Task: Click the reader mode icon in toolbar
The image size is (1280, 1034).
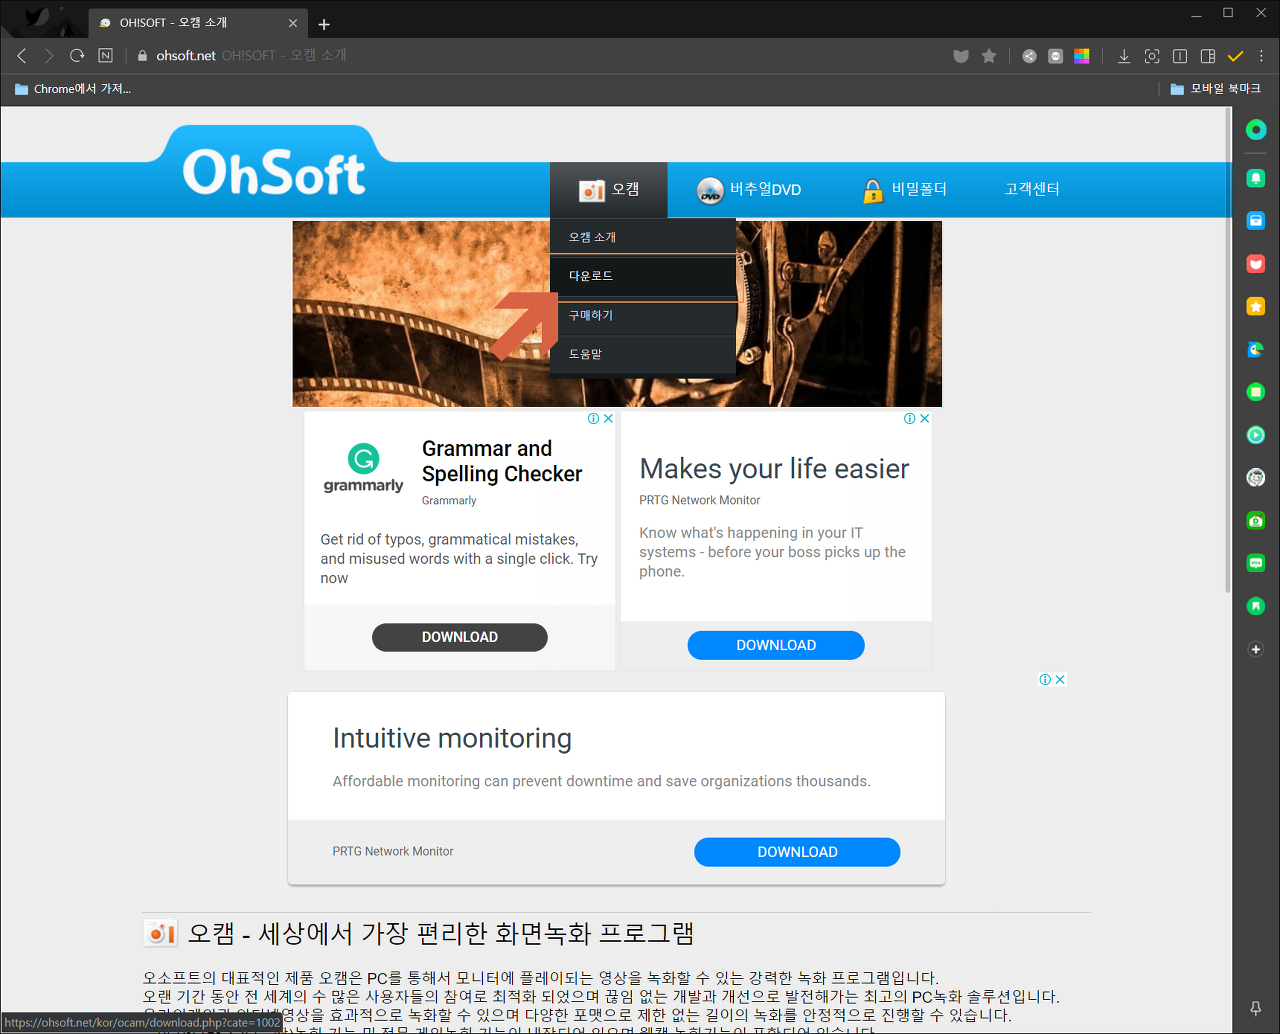Action: coord(1180,56)
